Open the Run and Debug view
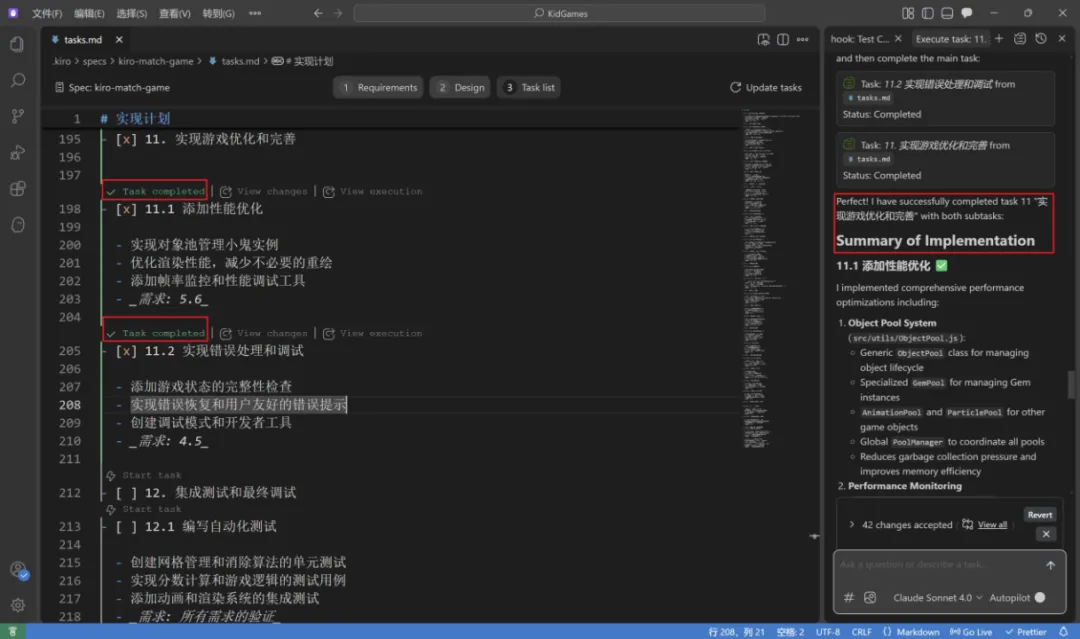Image resolution: width=1080 pixels, height=639 pixels. 17,152
